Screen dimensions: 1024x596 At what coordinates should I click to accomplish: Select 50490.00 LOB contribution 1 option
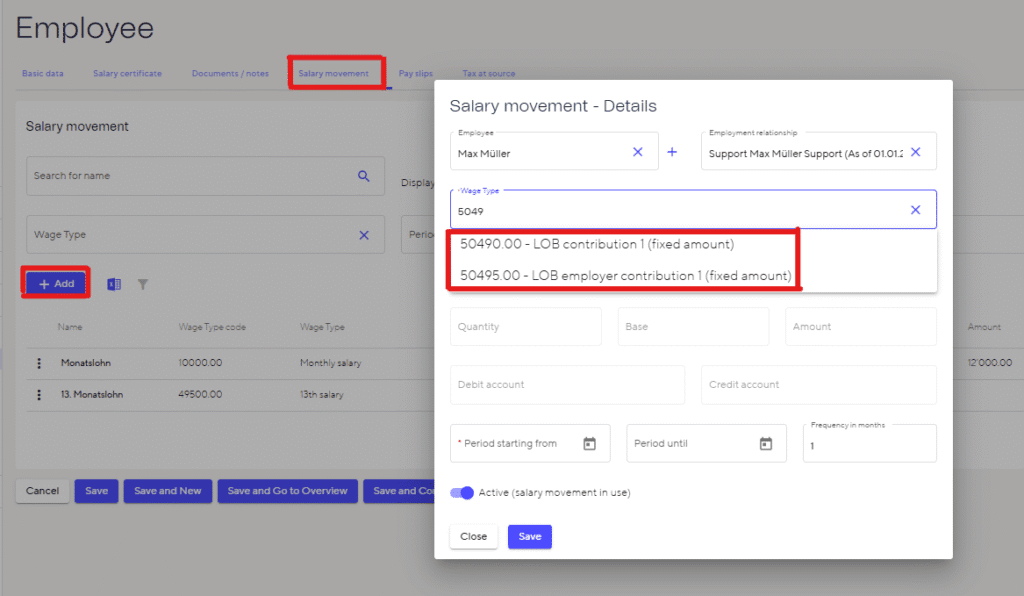[x=596, y=244]
